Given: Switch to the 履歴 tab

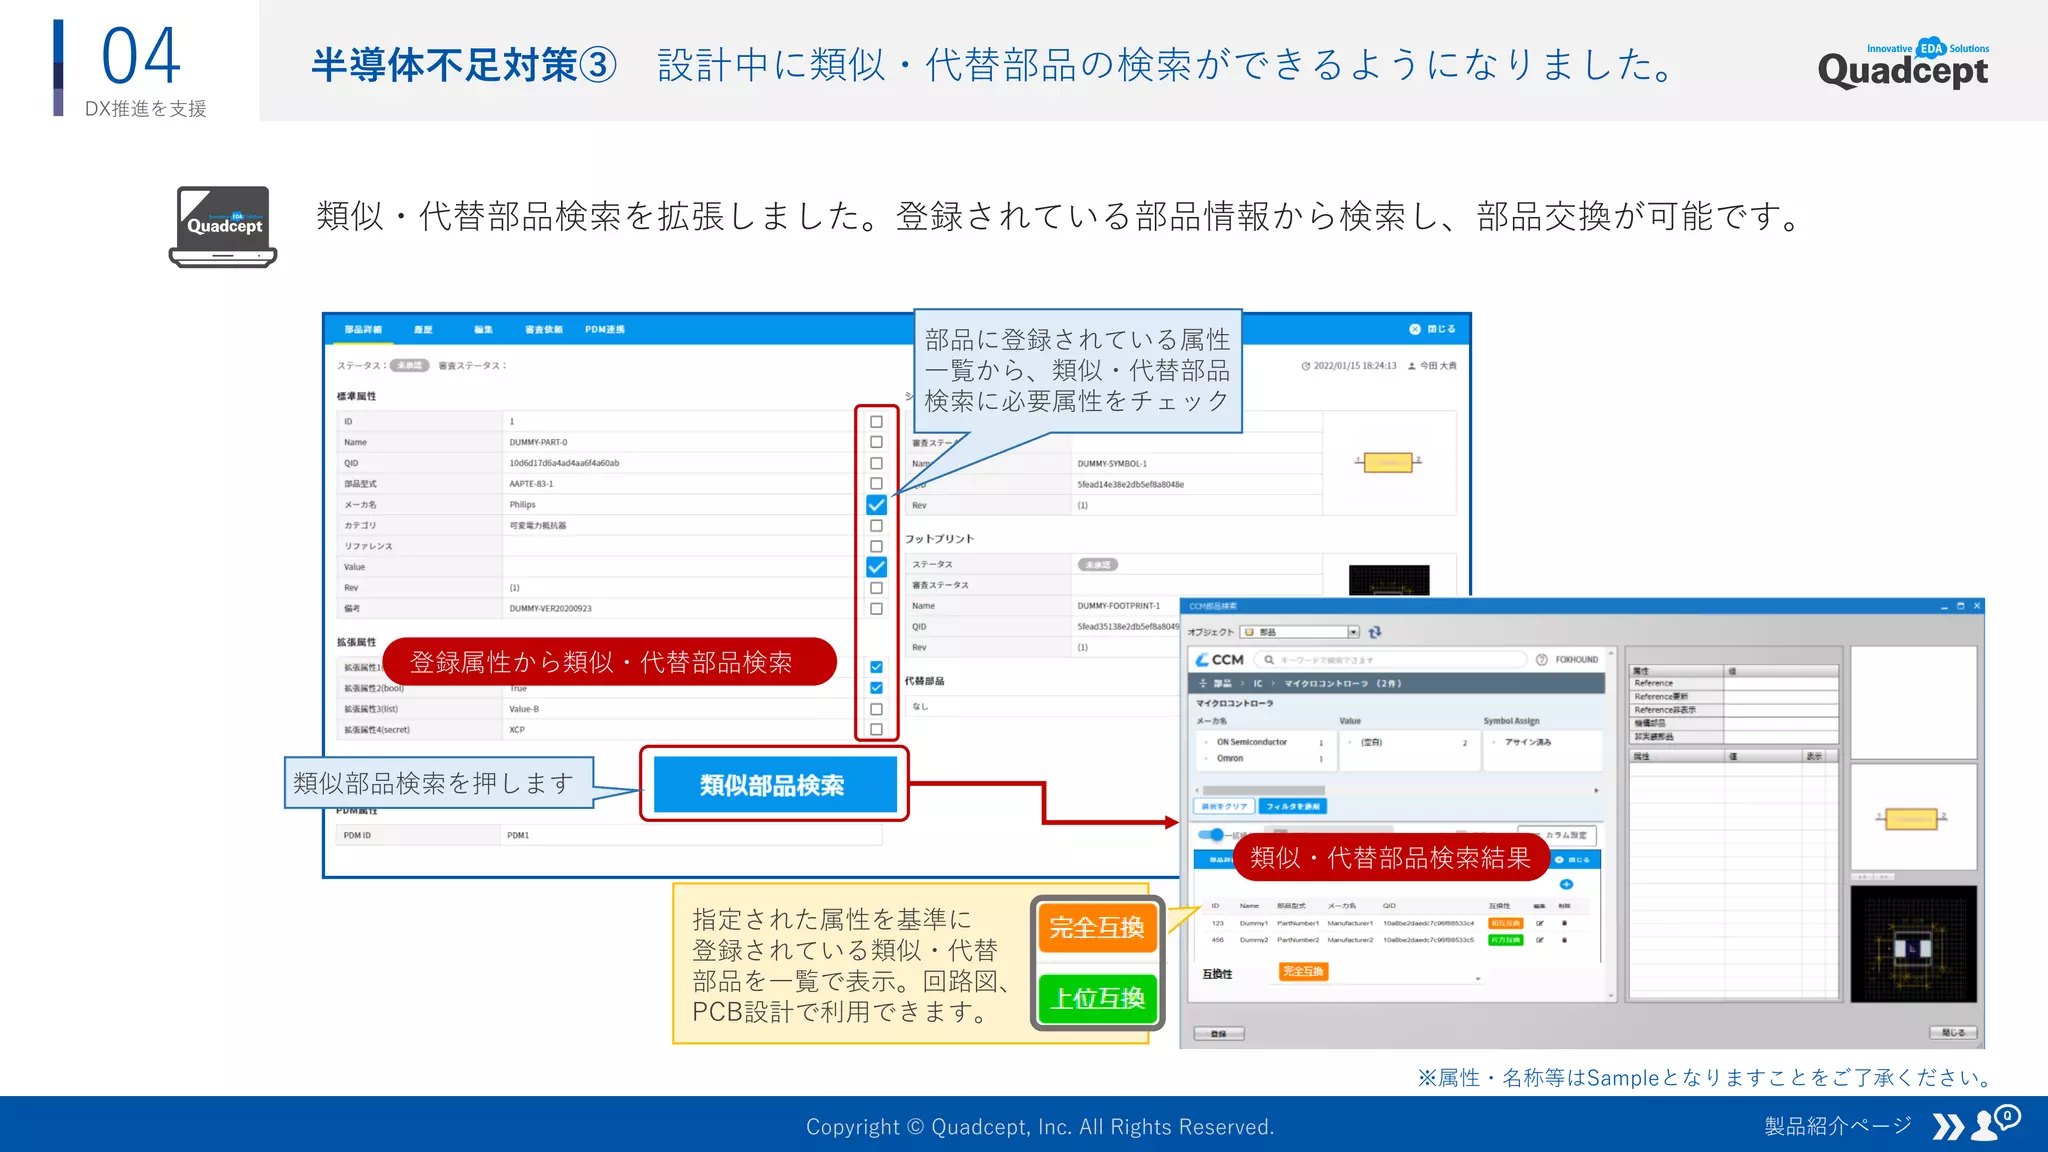Looking at the screenshot, I should click(423, 329).
